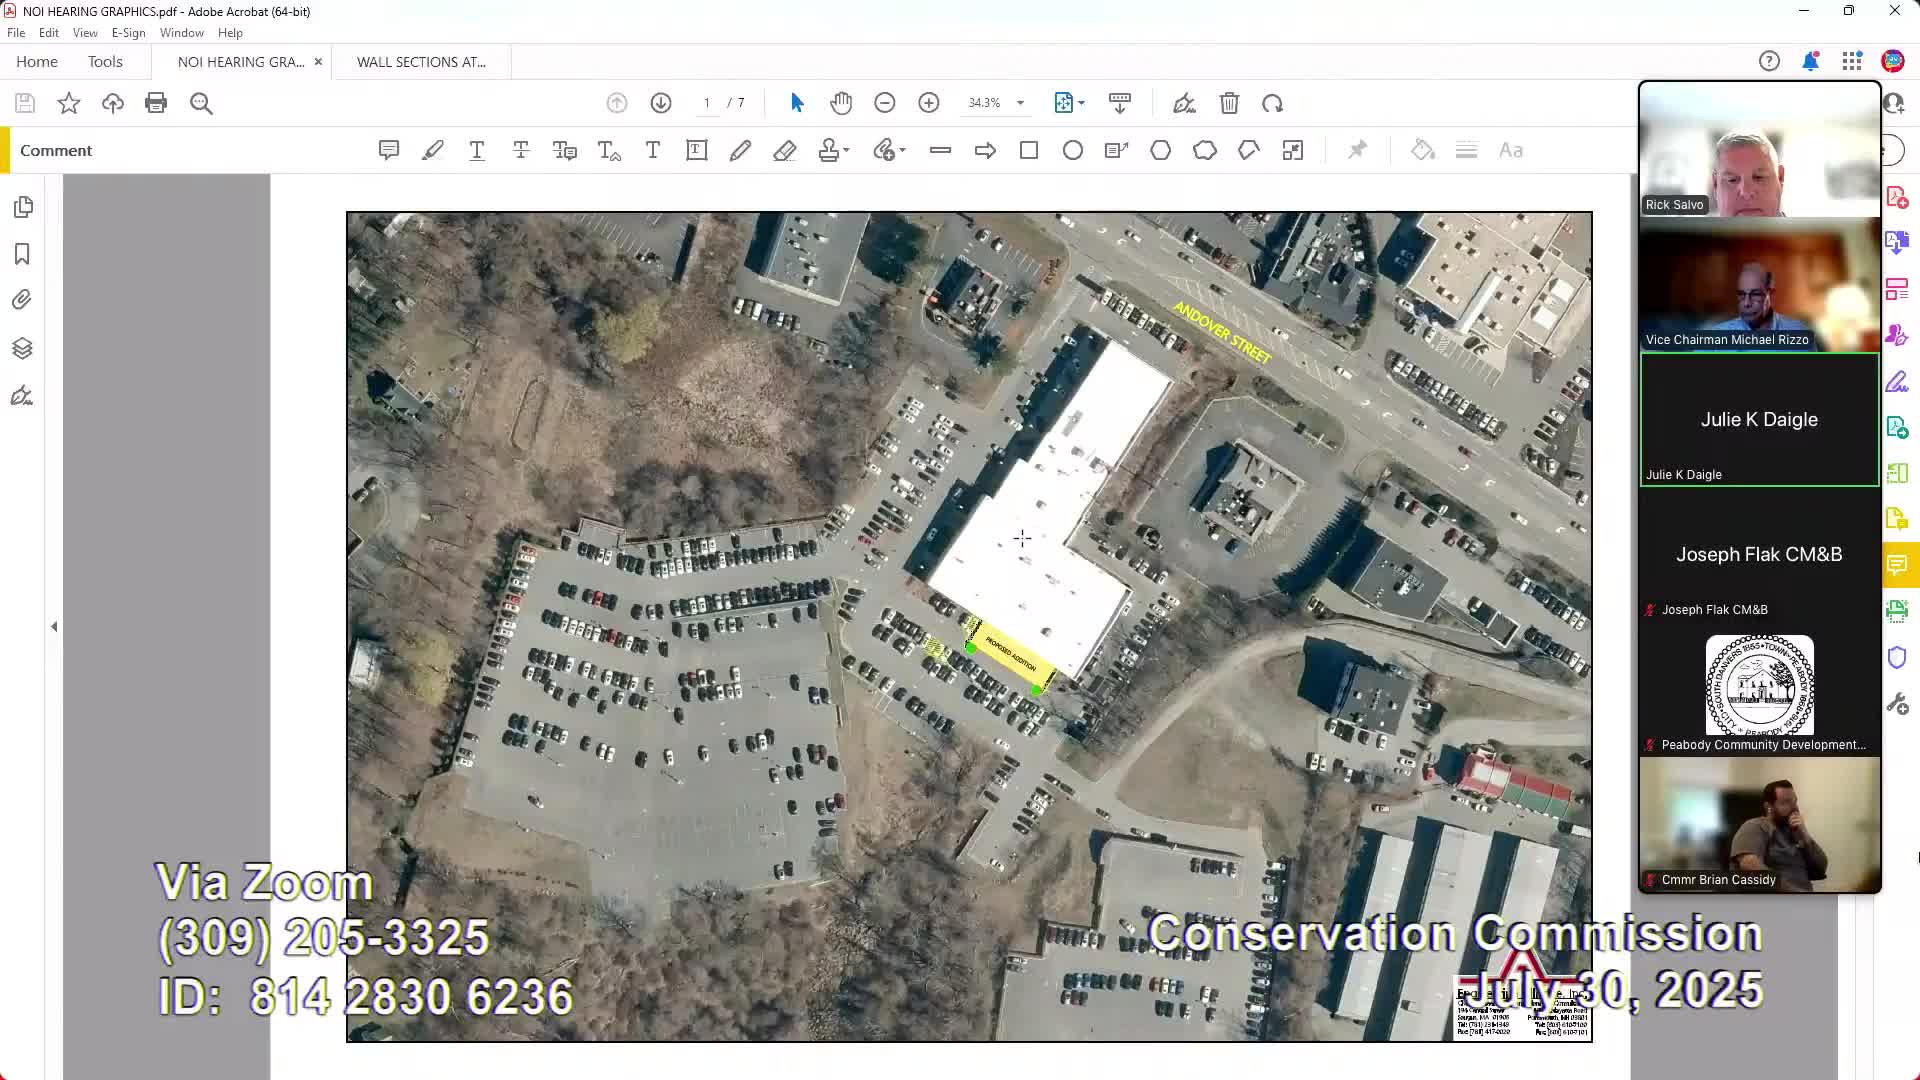Select the Pencil drawing tool
This screenshot has width=1920, height=1080.
point(741,151)
